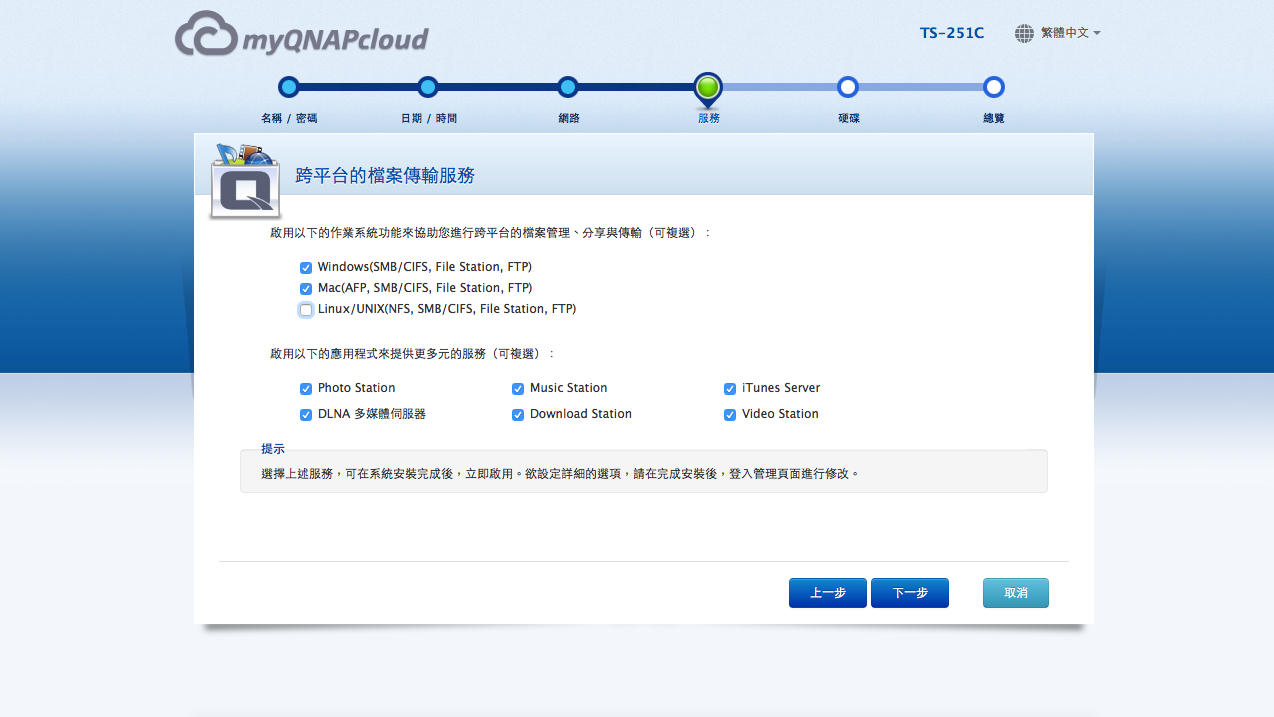Toggle the Download Station checkbox

click(518, 415)
